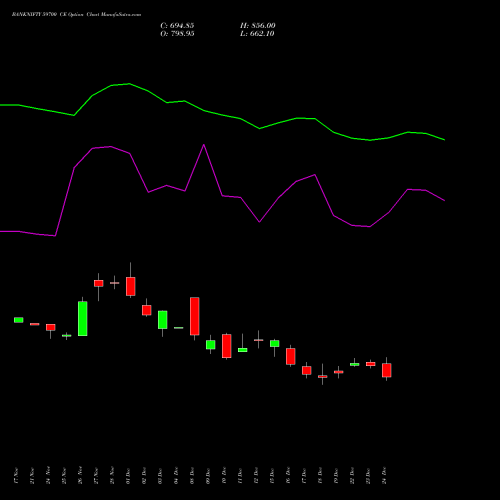The width and height of the screenshot is (500, 500).
Task: Click the green candle above 15 Dec
Action: click(275, 344)
